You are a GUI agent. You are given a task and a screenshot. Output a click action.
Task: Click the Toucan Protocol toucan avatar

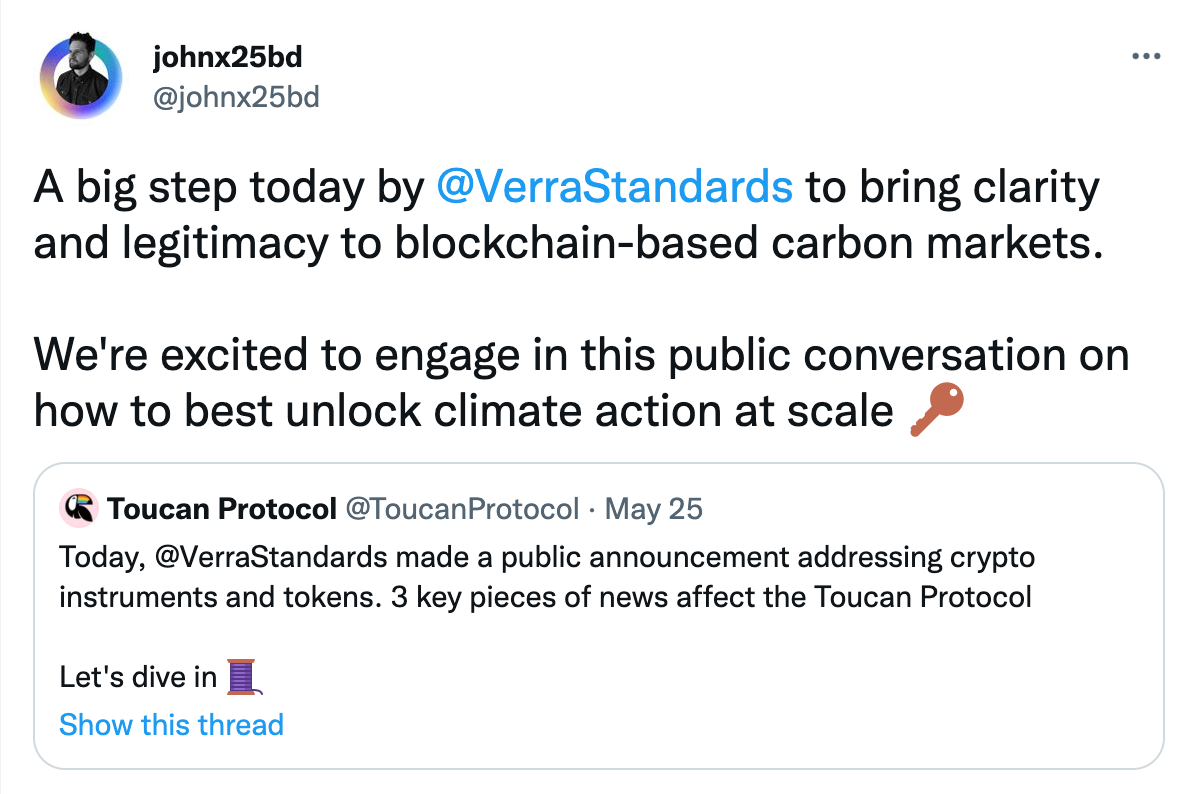[x=79, y=509]
